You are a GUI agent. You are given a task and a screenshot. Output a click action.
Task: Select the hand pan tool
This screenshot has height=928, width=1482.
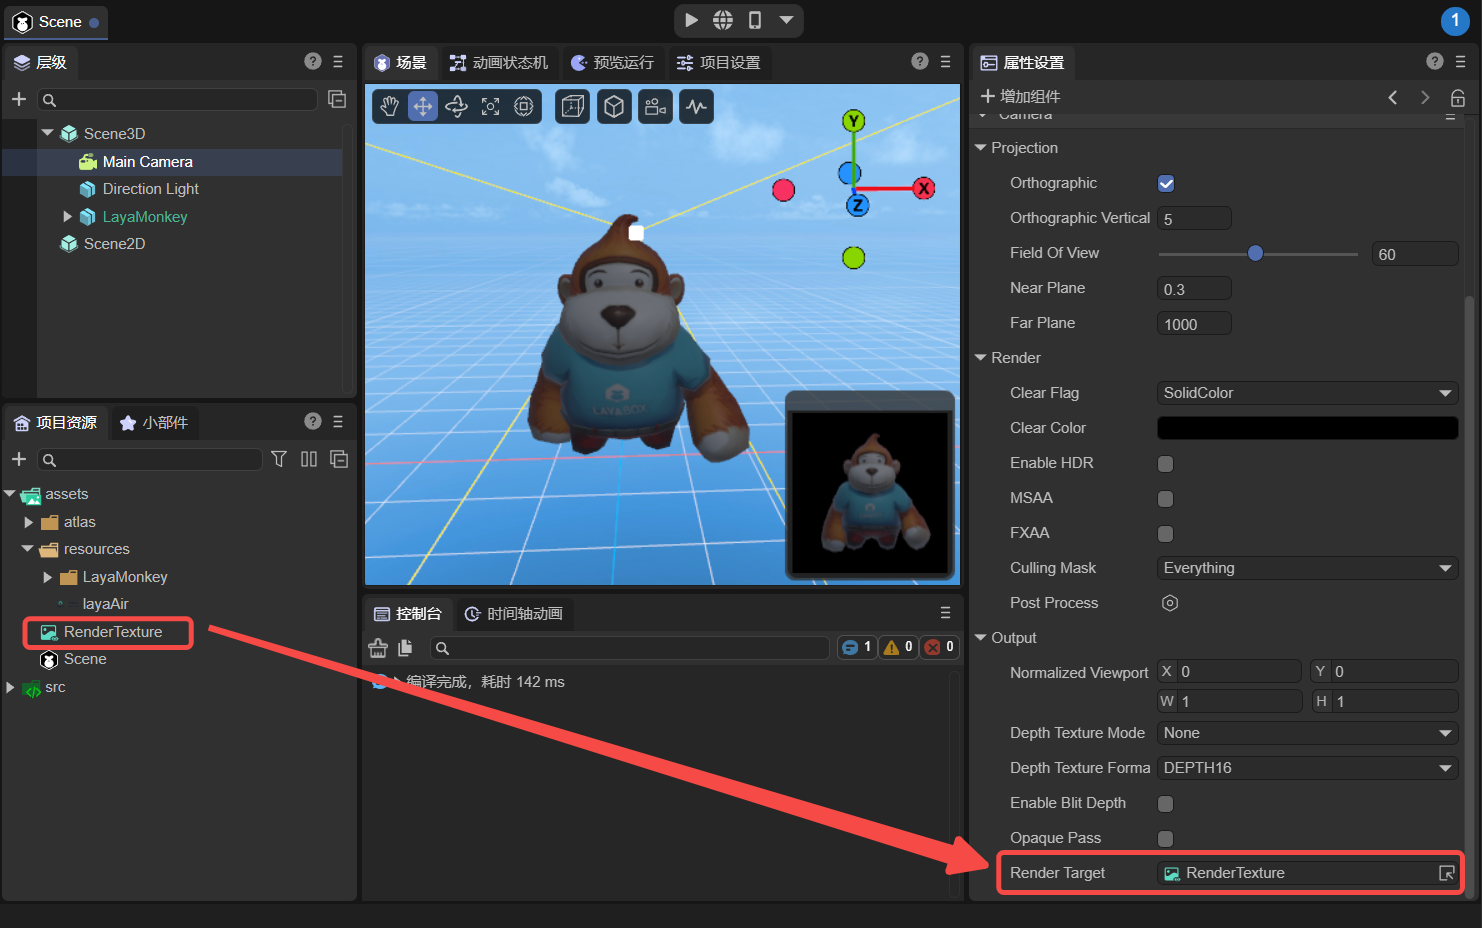pos(390,106)
